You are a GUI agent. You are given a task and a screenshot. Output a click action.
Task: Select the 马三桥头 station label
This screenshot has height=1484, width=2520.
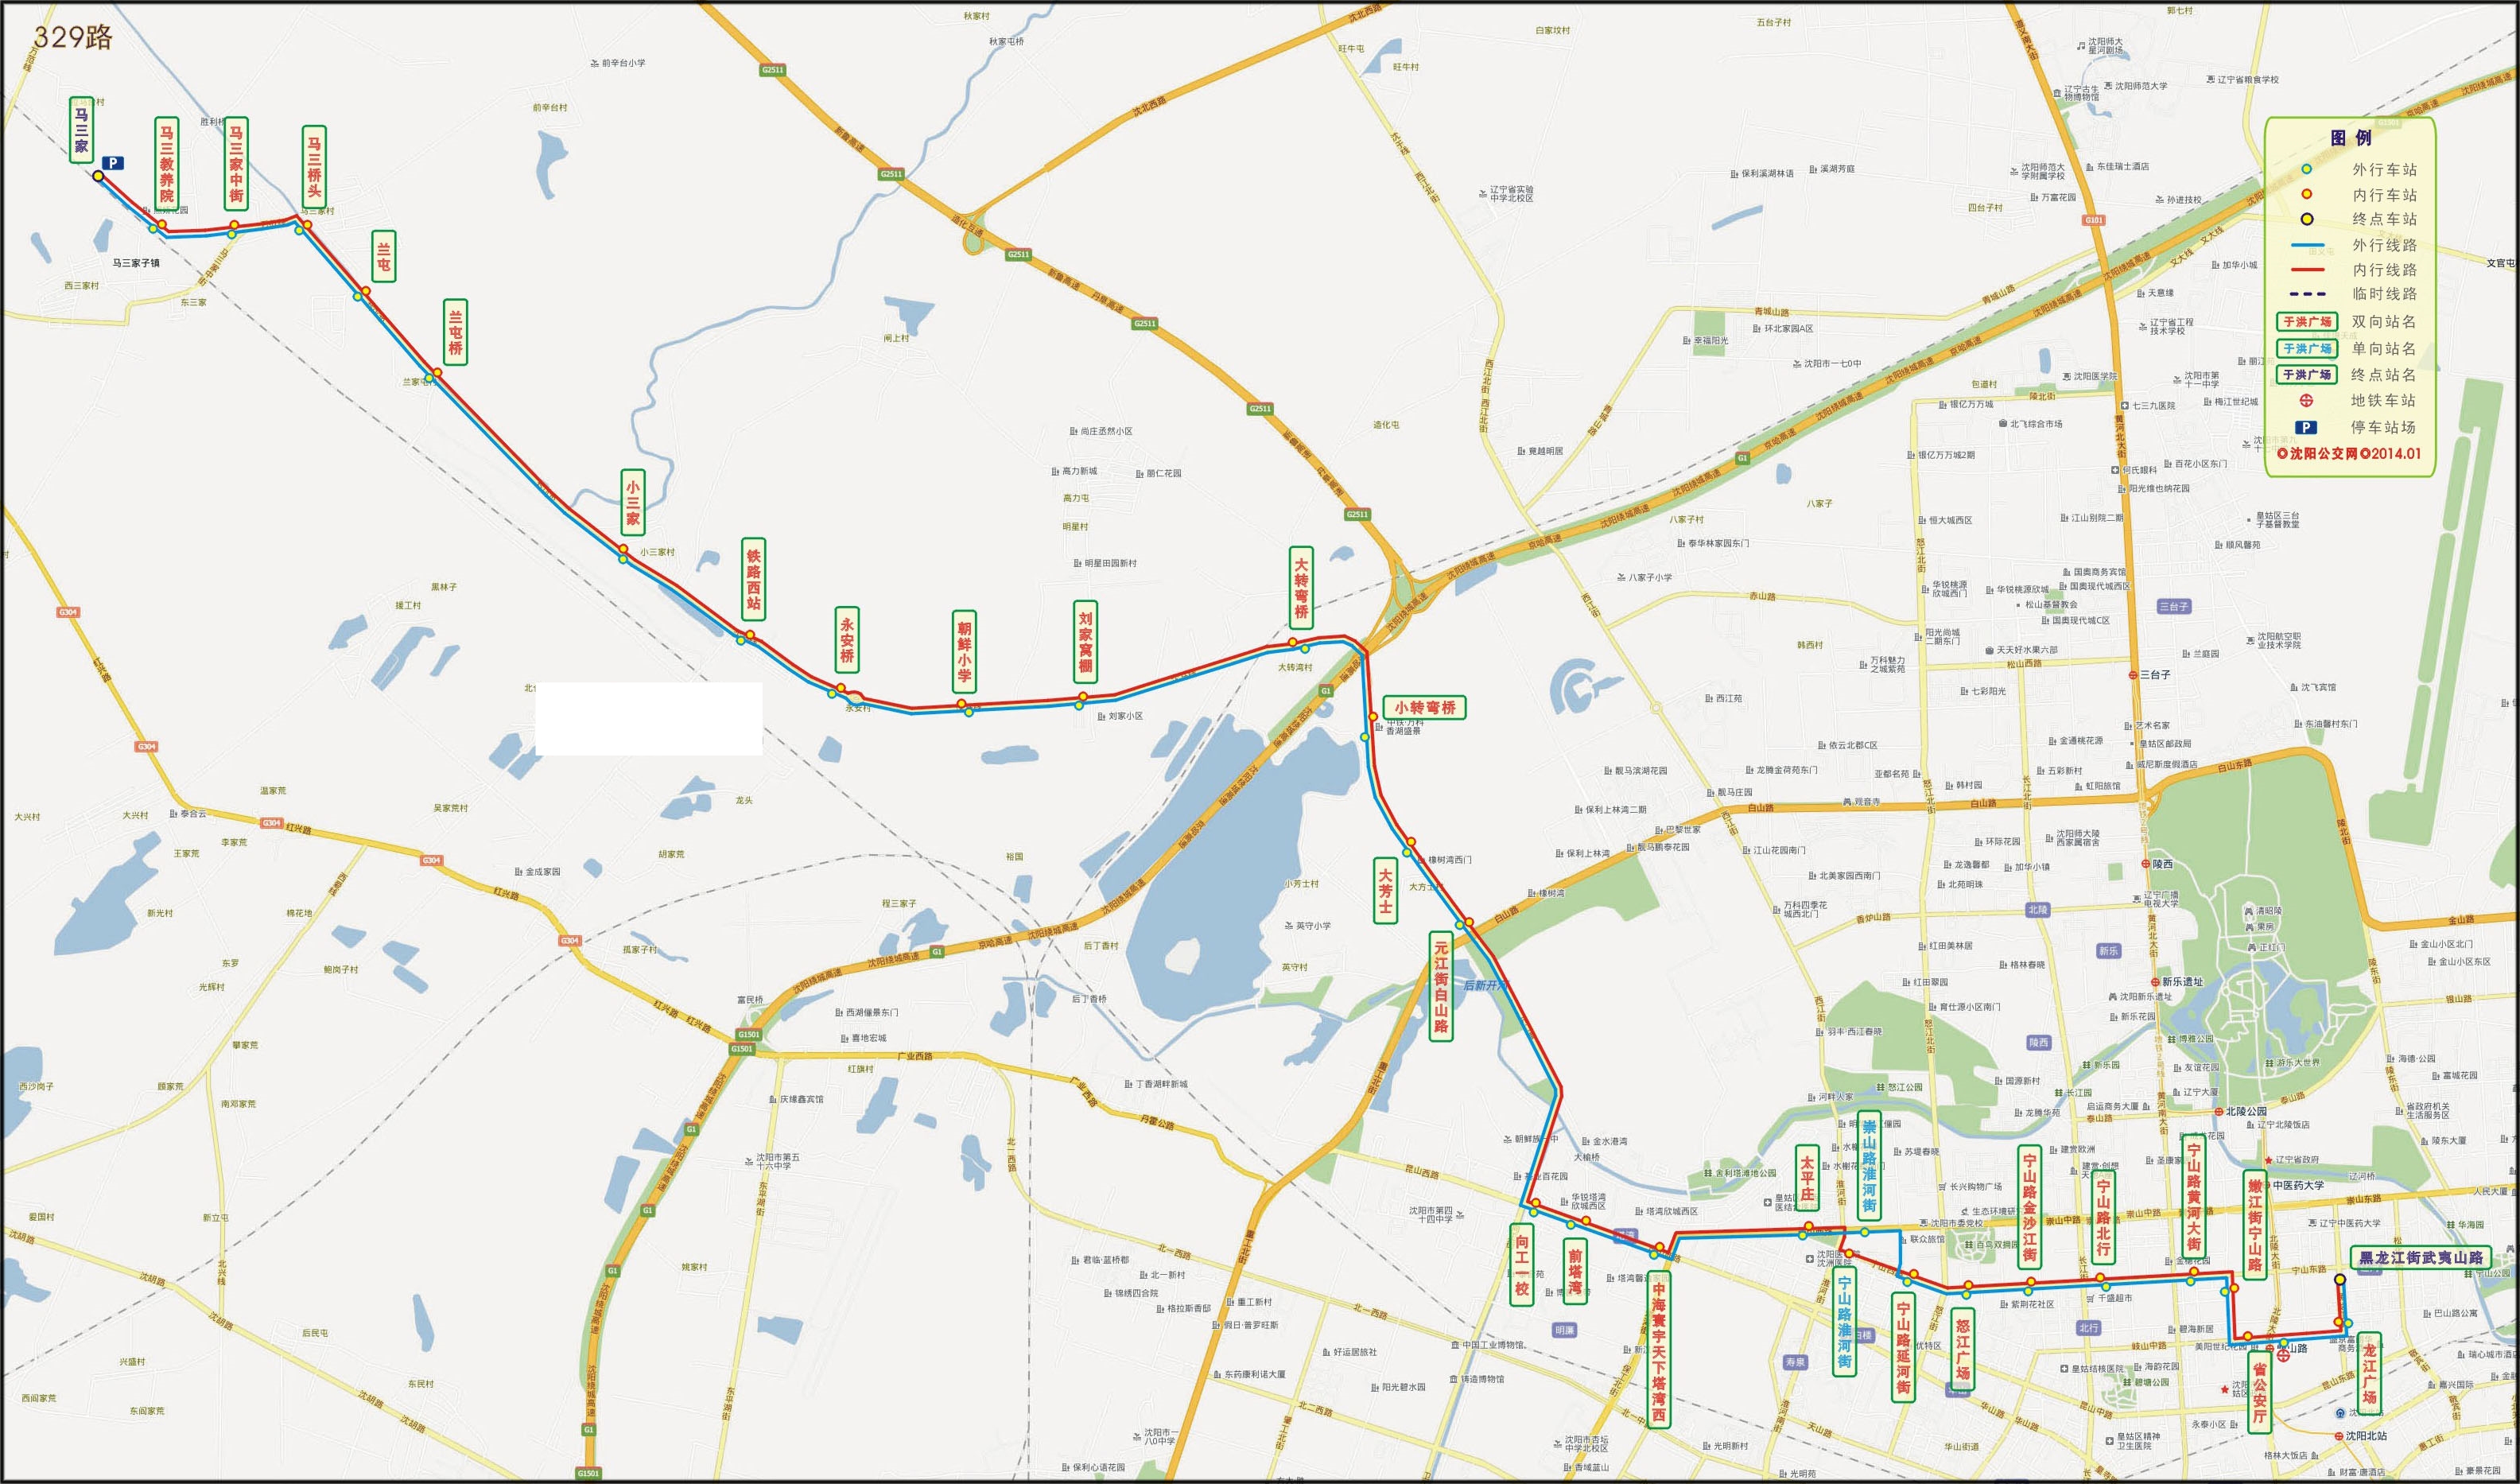coord(314,166)
